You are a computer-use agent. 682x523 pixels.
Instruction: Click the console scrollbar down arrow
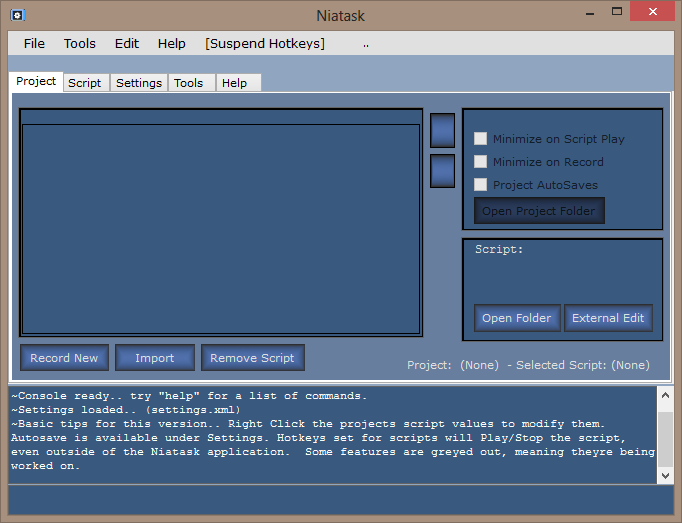point(665,475)
